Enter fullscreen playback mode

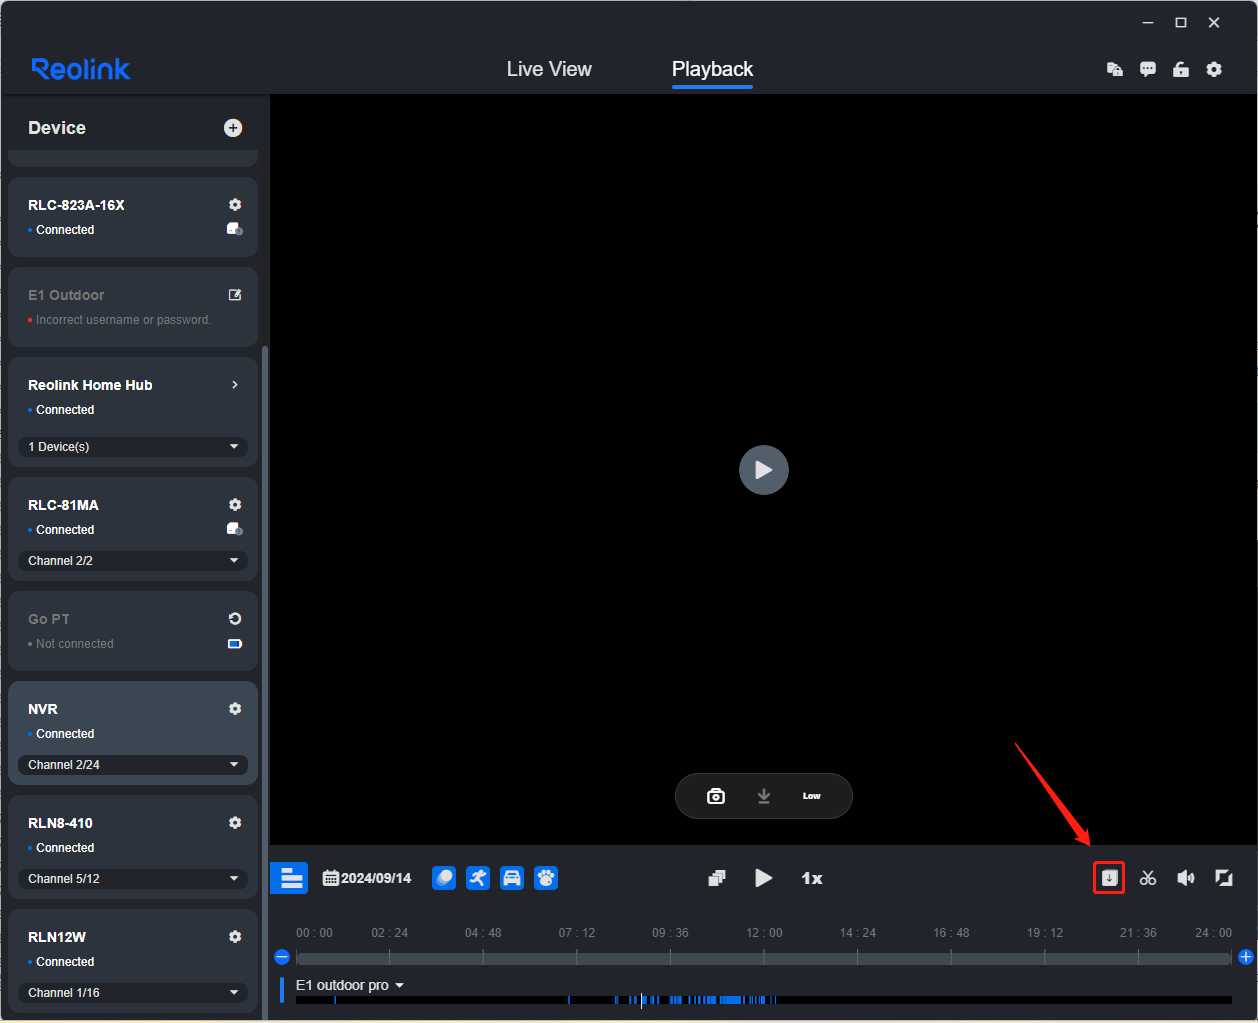click(1223, 878)
